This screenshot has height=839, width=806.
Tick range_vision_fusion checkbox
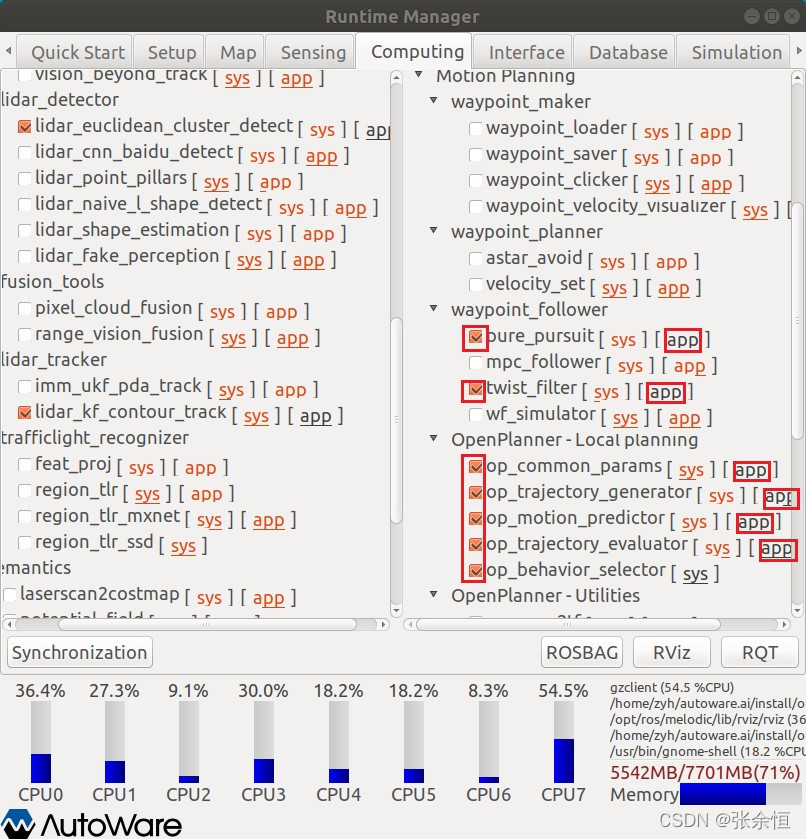[x=25, y=335]
